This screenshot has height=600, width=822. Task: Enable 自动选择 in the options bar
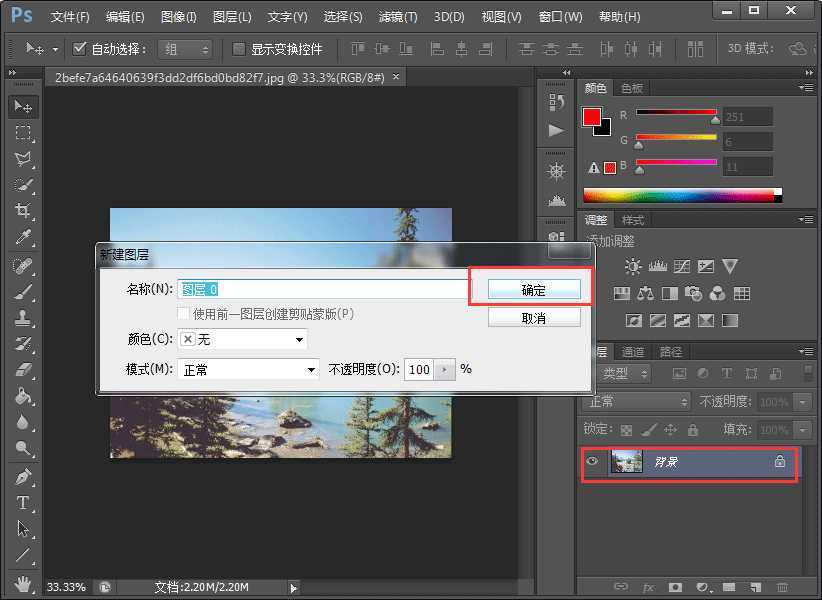(x=78, y=47)
